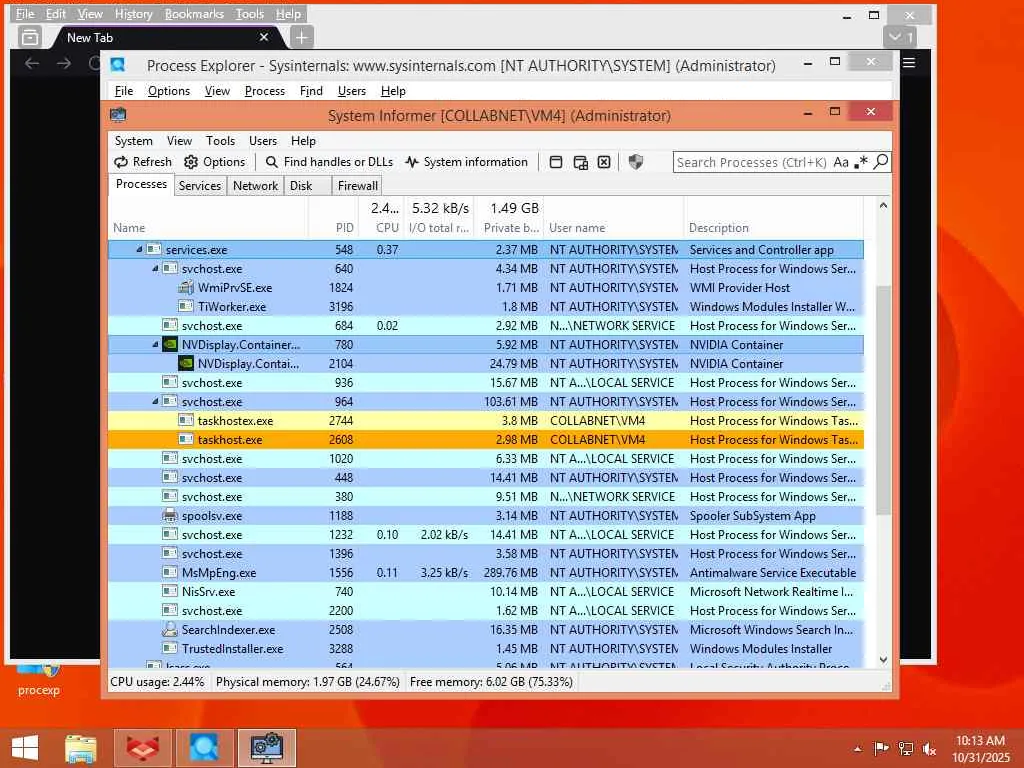
Task: Open the Users menu in System Informer
Action: pos(263,140)
